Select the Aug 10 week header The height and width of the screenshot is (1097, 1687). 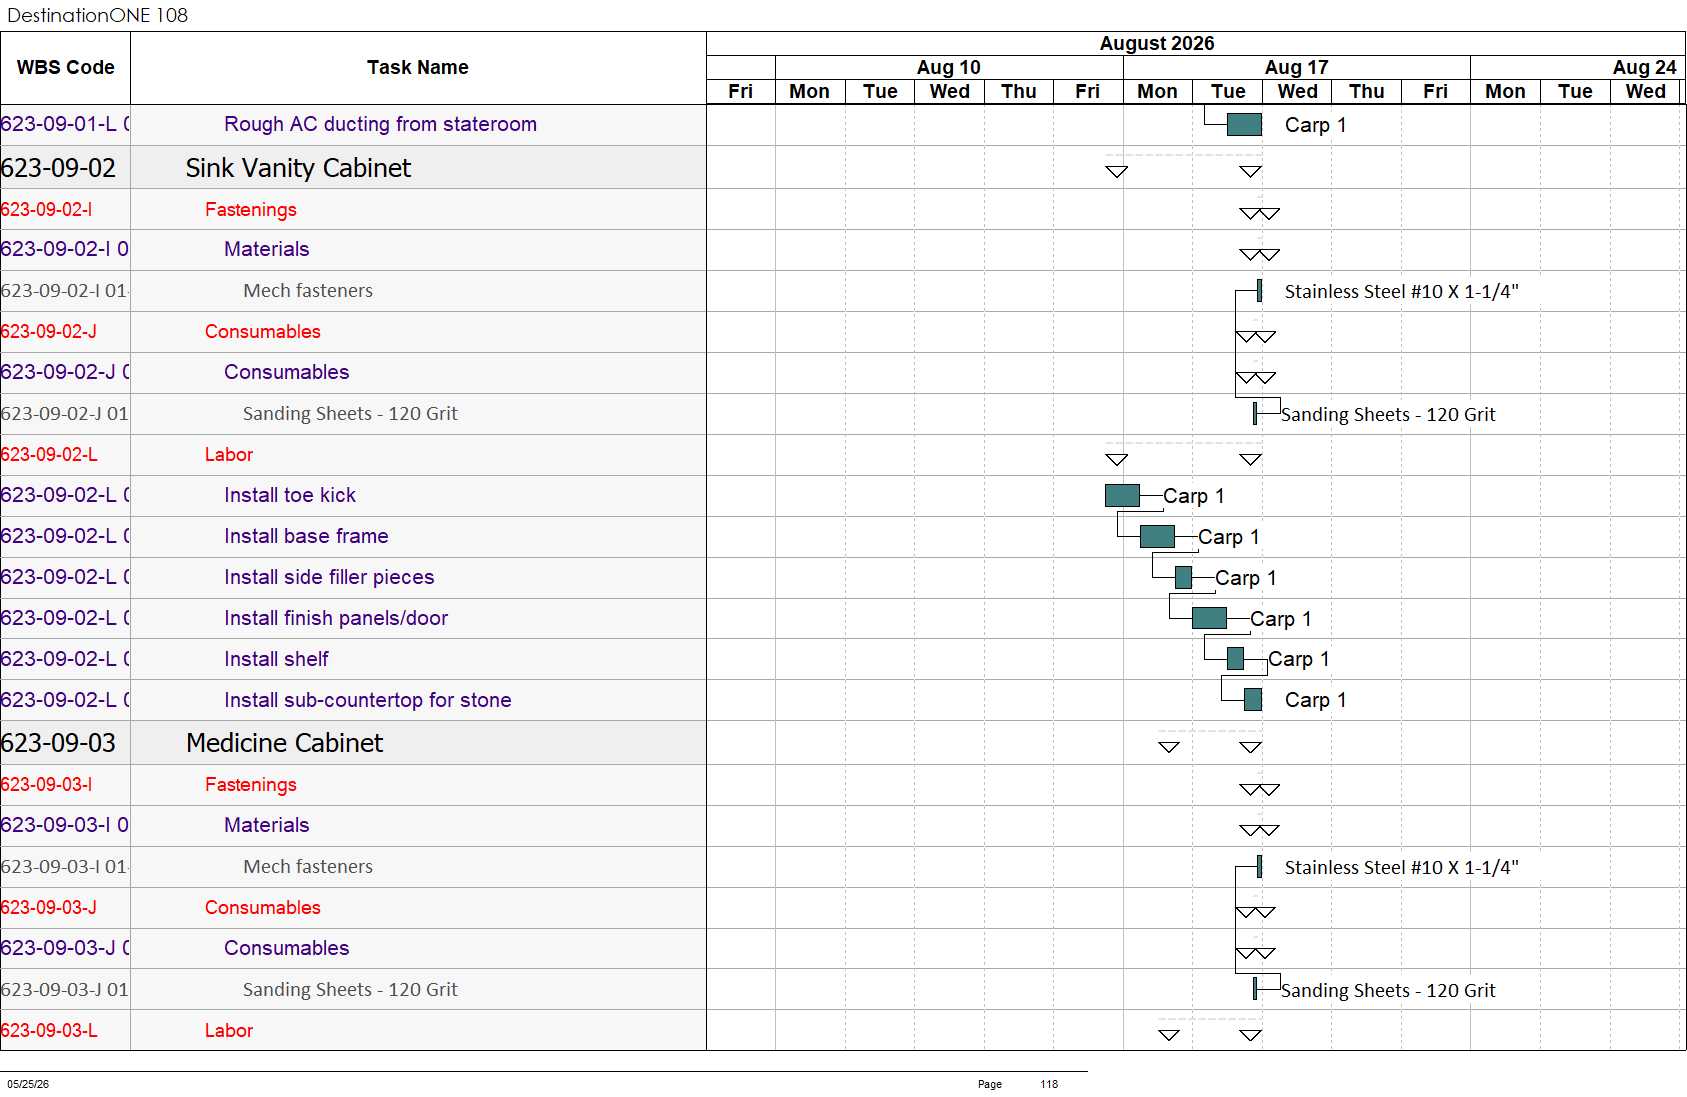pos(949,67)
